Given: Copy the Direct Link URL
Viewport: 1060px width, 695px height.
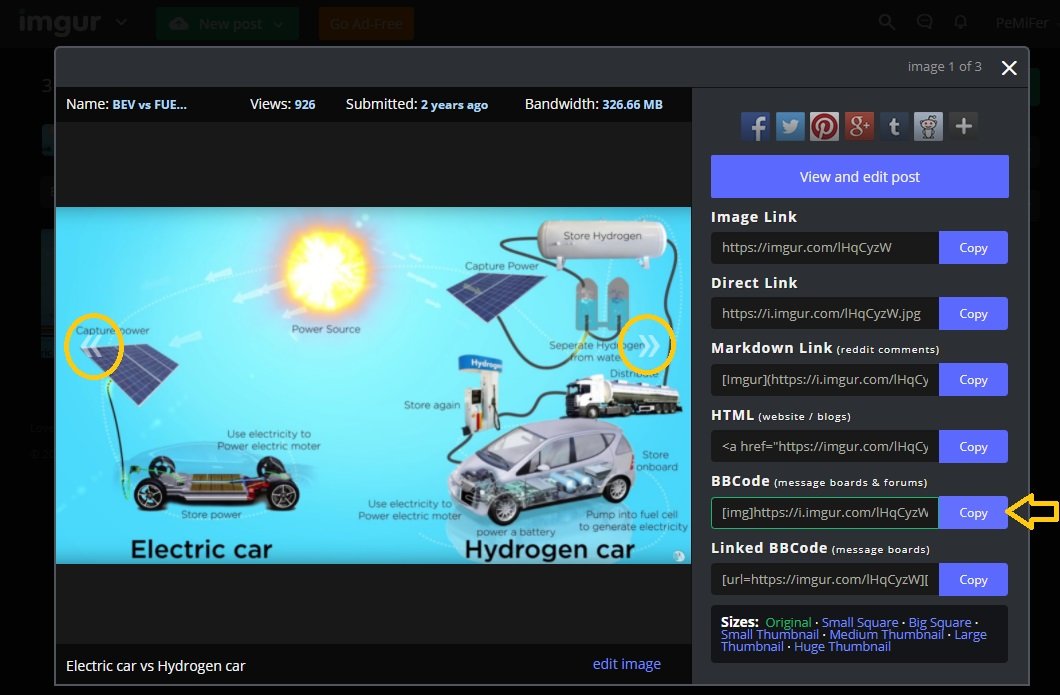Looking at the screenshot, I should coord(973,314).
